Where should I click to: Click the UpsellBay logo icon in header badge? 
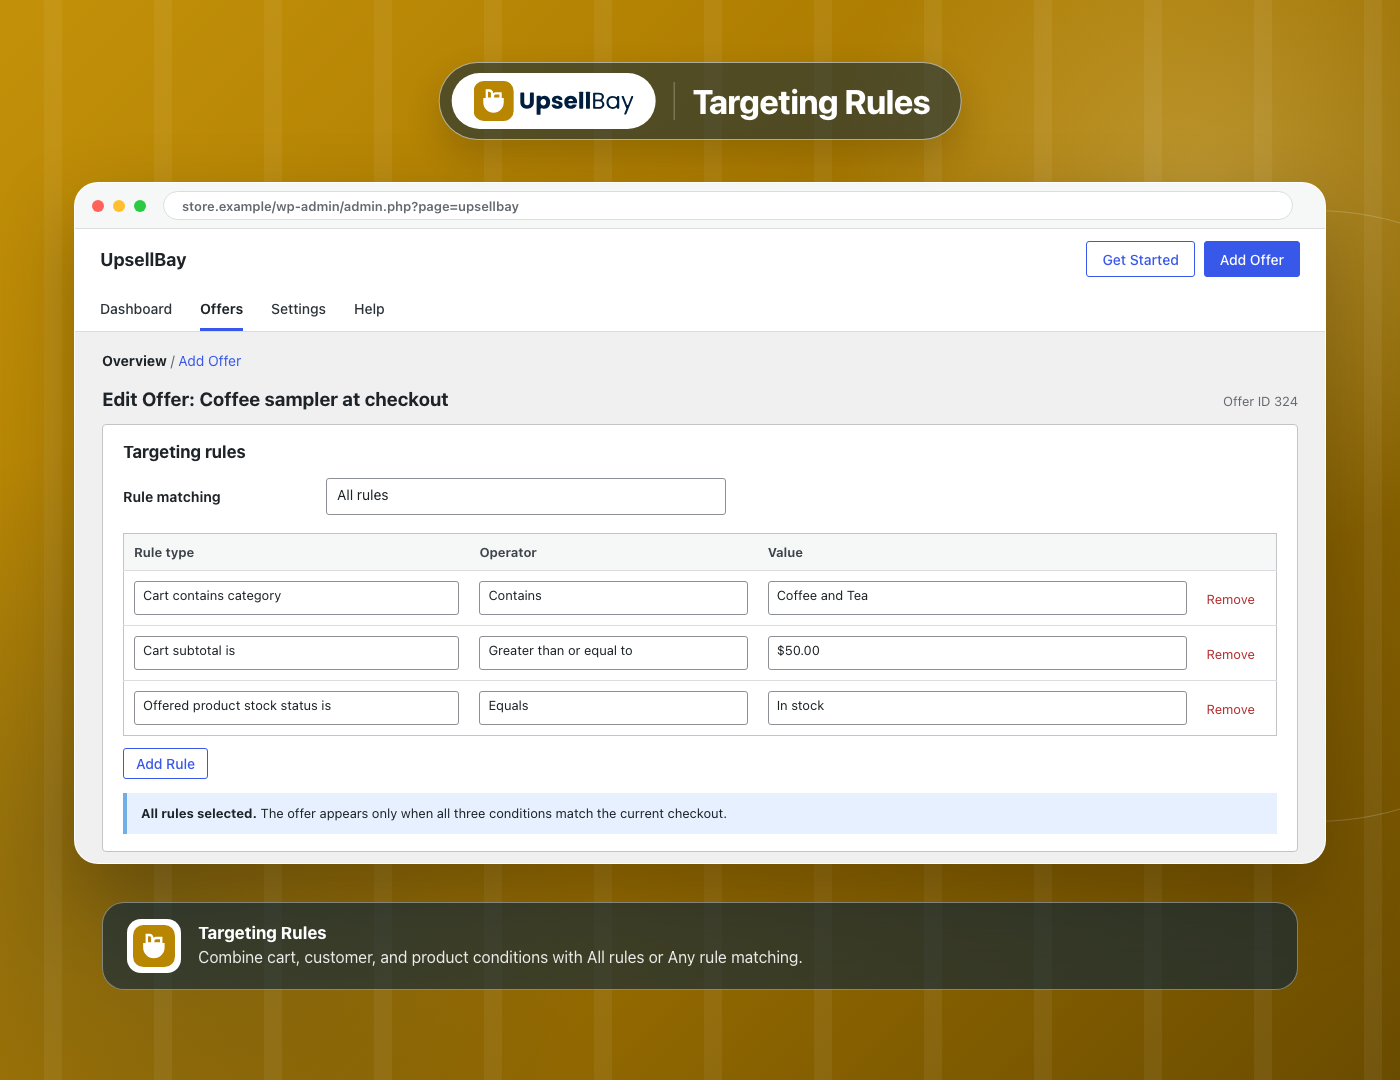tap(493, 101)
